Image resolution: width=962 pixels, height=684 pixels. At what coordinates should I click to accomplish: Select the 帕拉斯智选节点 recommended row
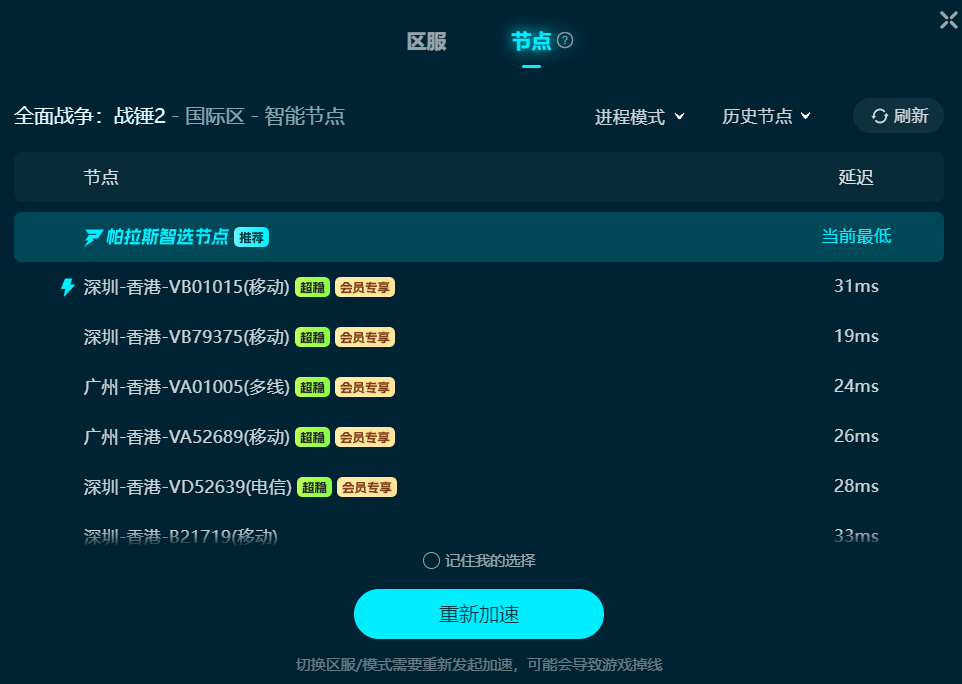click(x=479, y=237)
